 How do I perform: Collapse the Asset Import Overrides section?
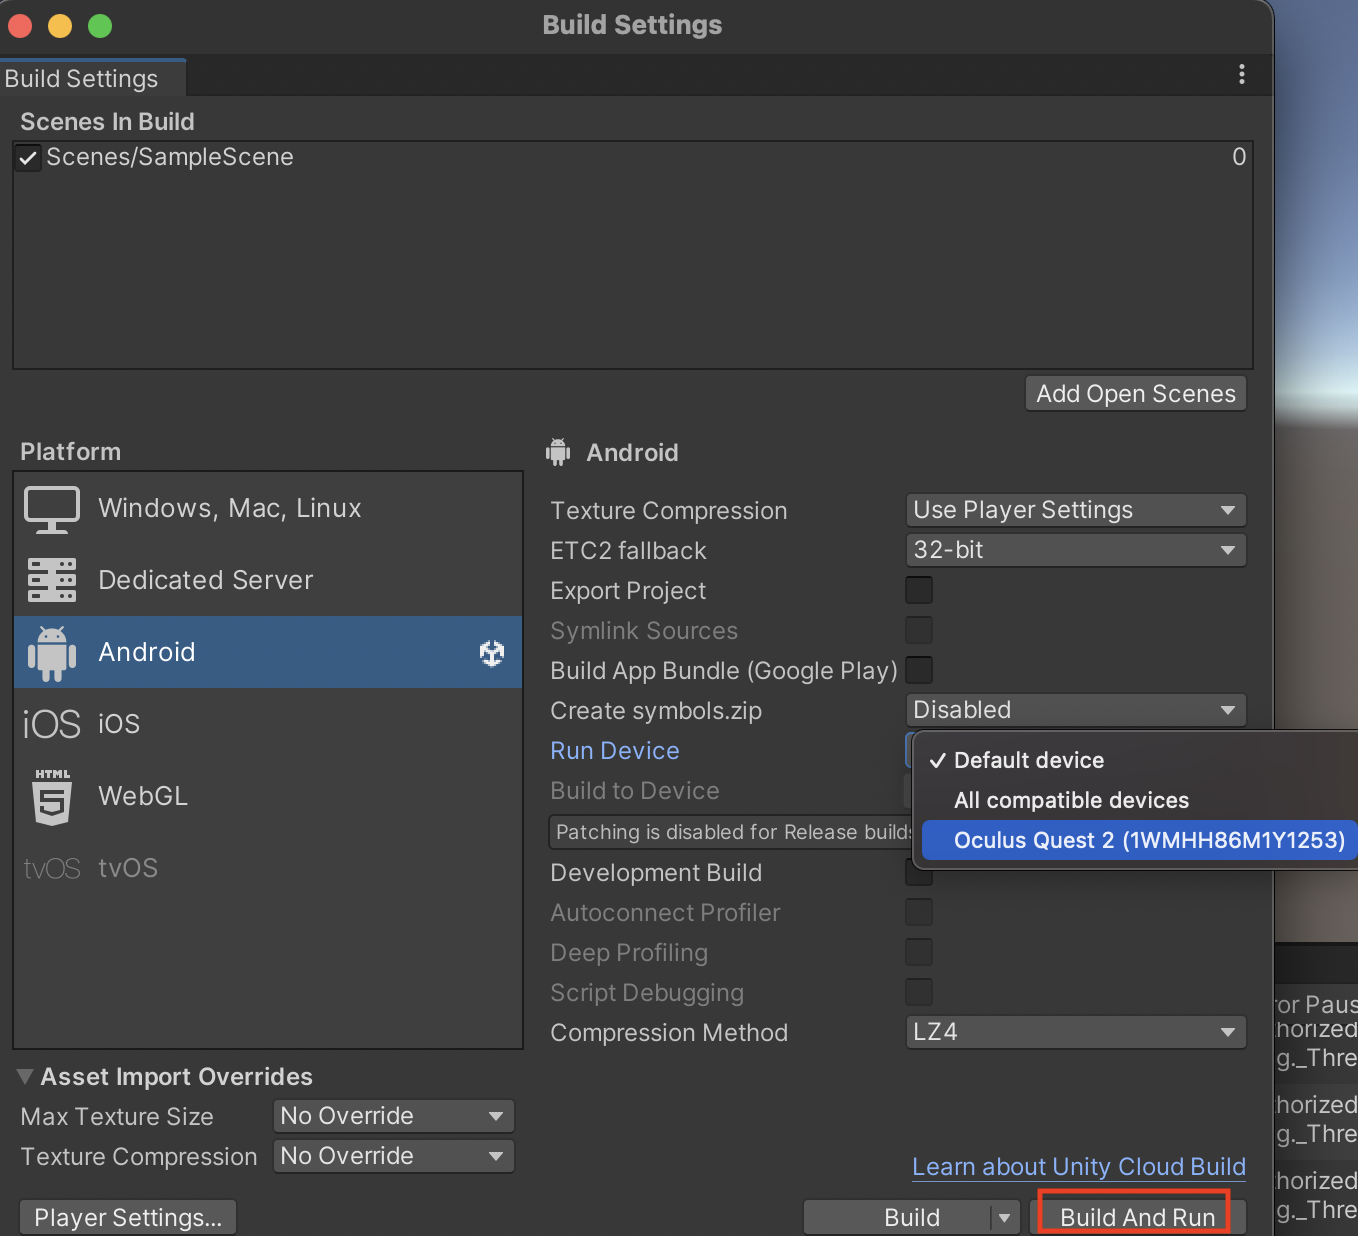pos(26,1077)
